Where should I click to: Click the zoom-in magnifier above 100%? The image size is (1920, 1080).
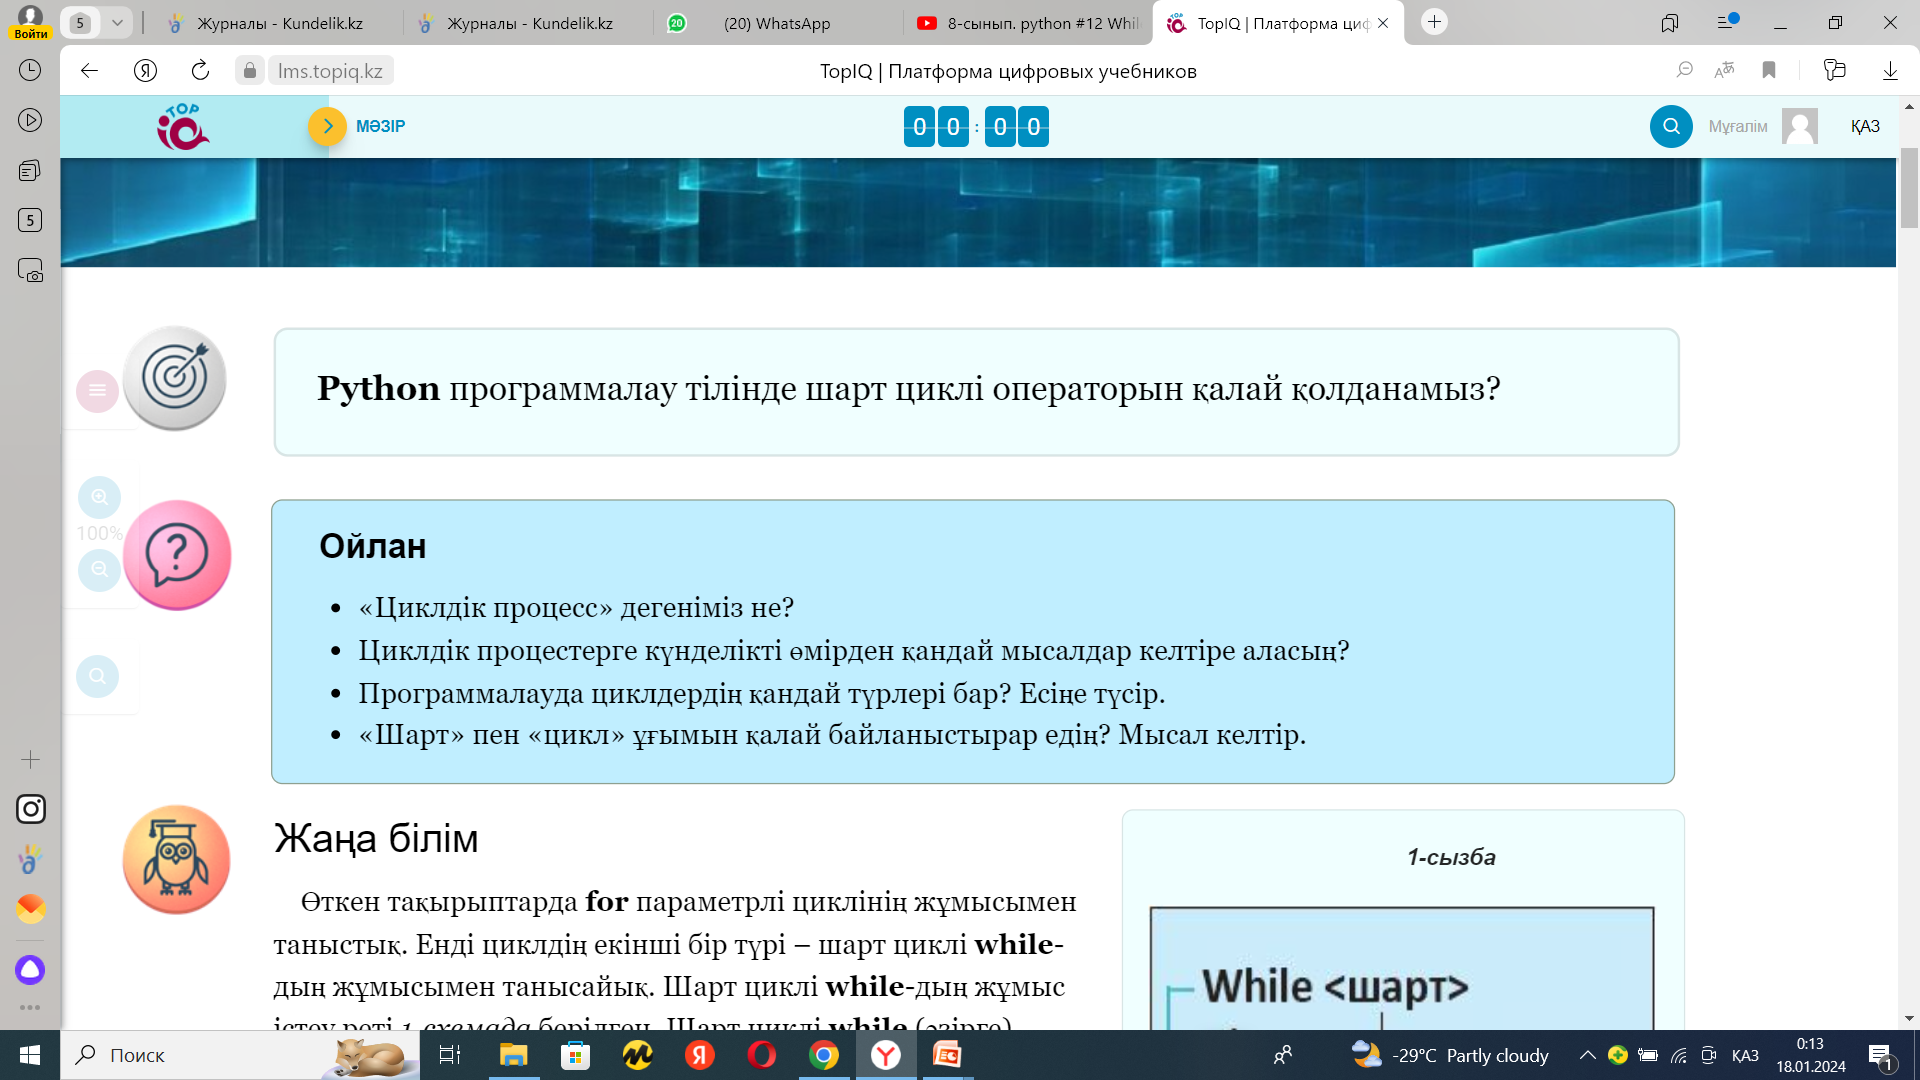point(99,497)
